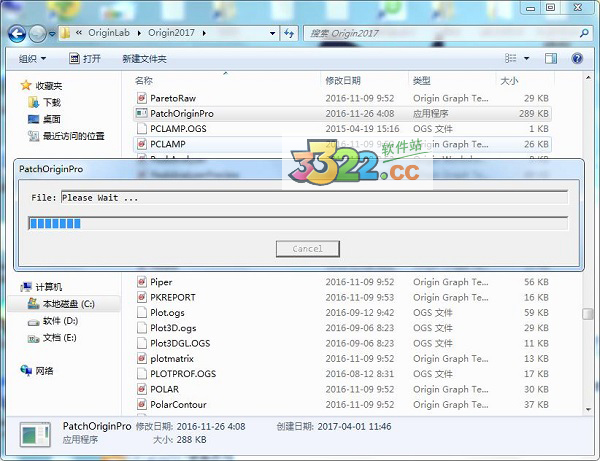Click the Plot3DGL.OGS file icon

coord(142,343)
